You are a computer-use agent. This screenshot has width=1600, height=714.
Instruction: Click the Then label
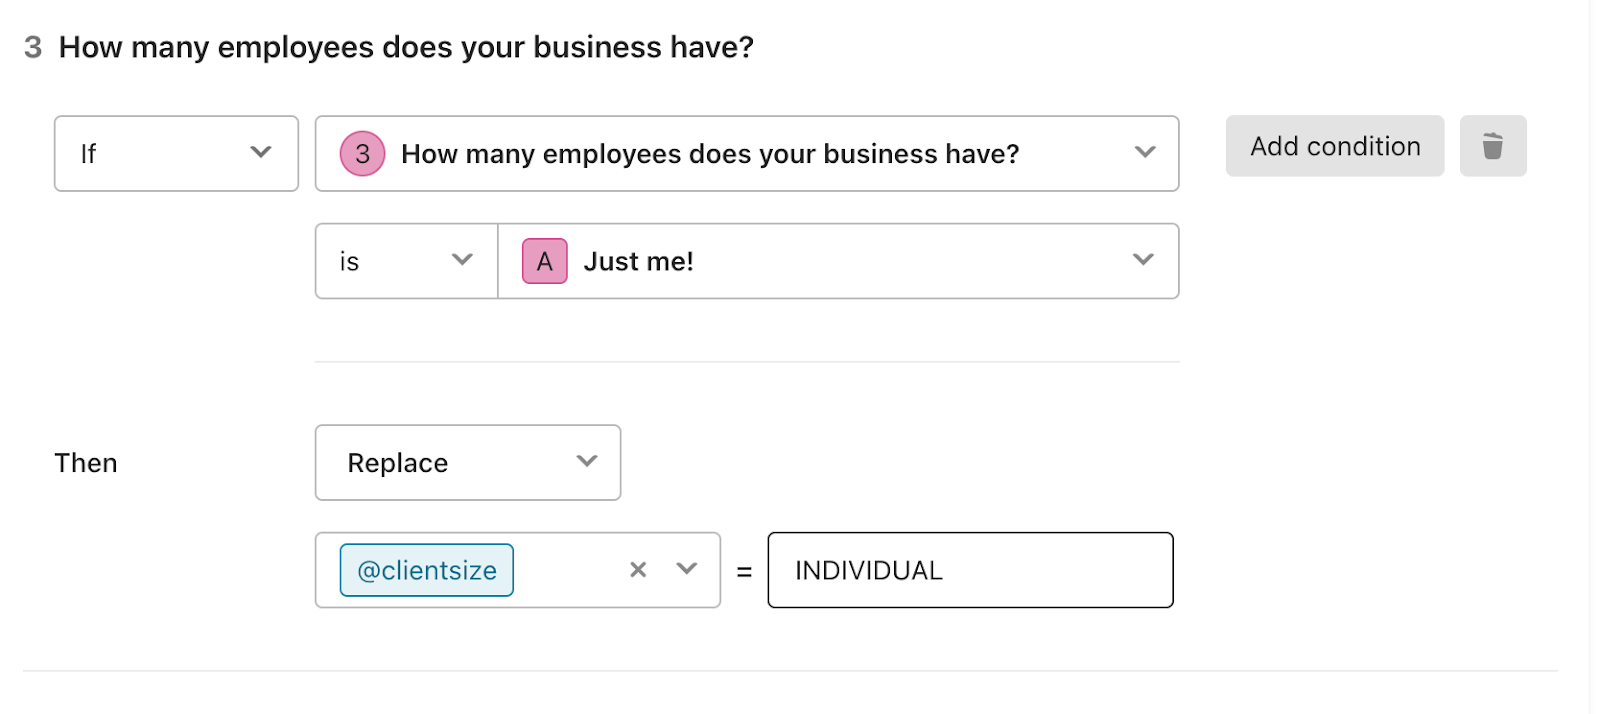click(x=86, y=463)
